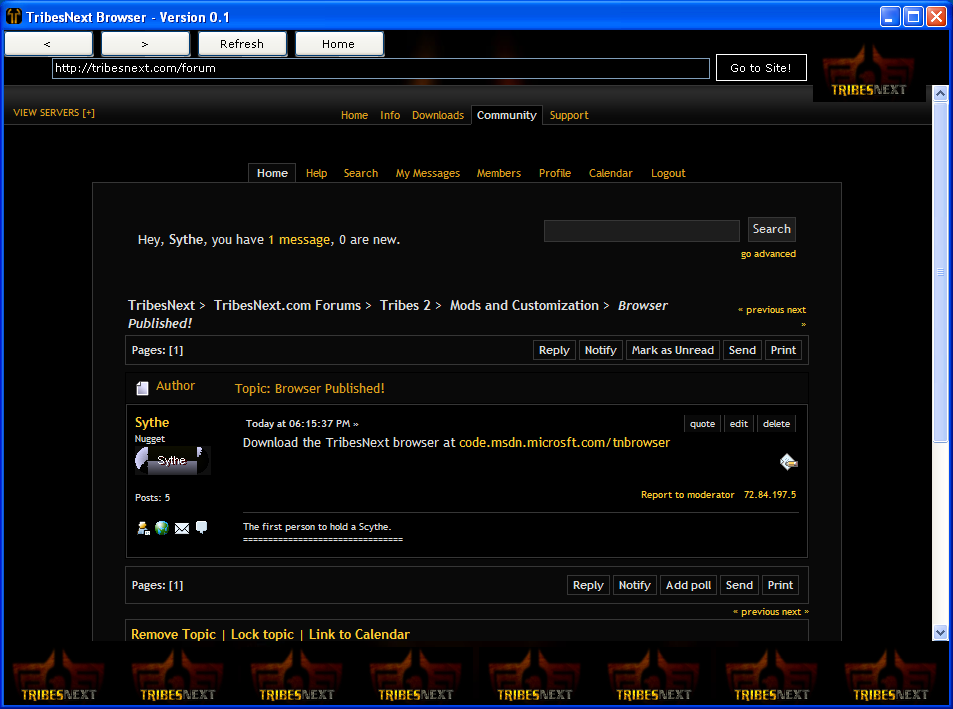Click the bottom Reply button

[588, 585]
